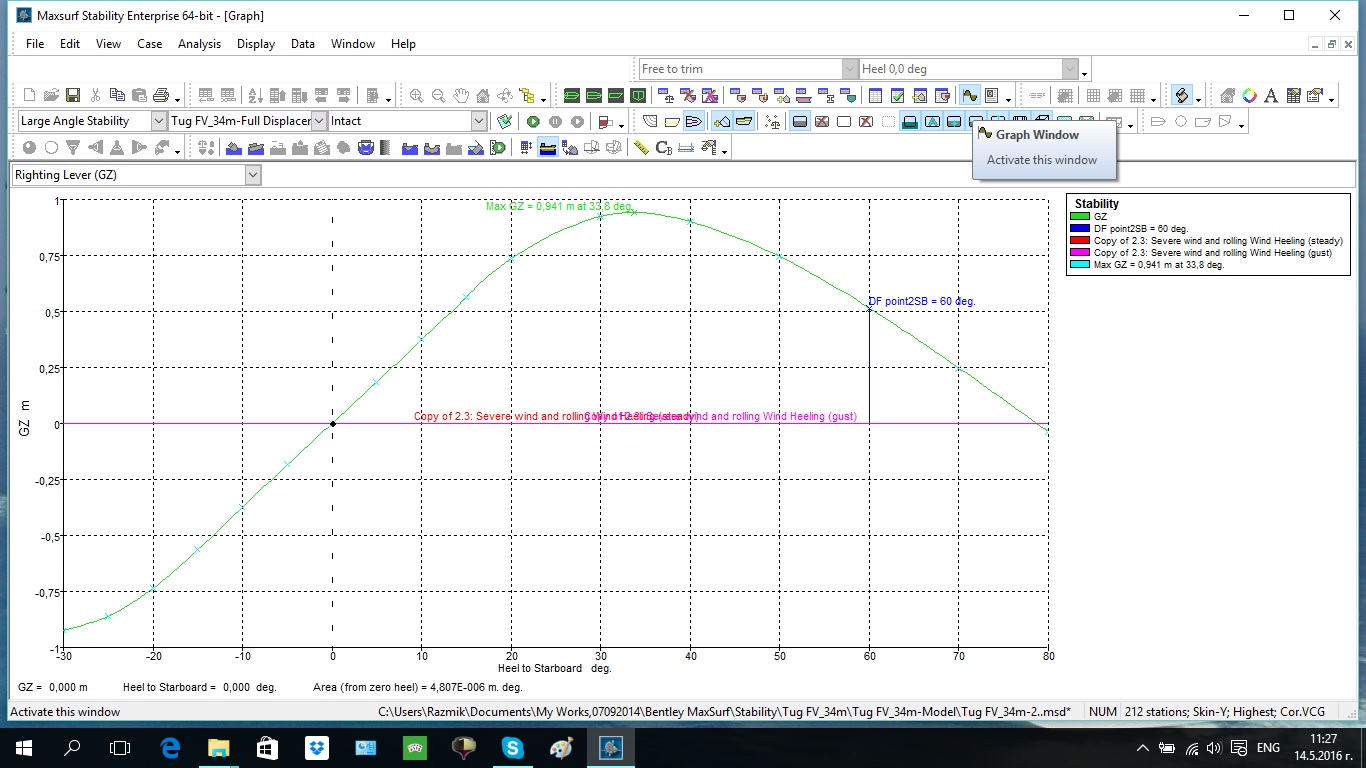Screen dimensions: 1366x768
Task: Click the Home view house icon
Action: pos(483,96)
